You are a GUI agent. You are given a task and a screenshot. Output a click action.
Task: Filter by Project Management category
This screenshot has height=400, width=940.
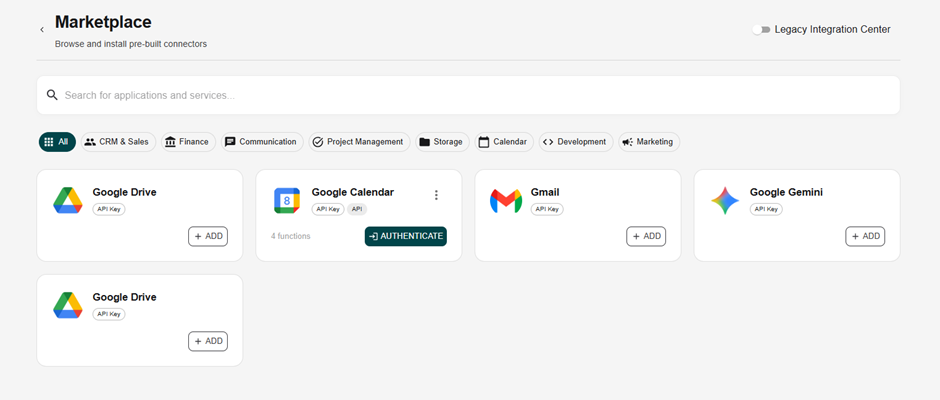(359, 142)
